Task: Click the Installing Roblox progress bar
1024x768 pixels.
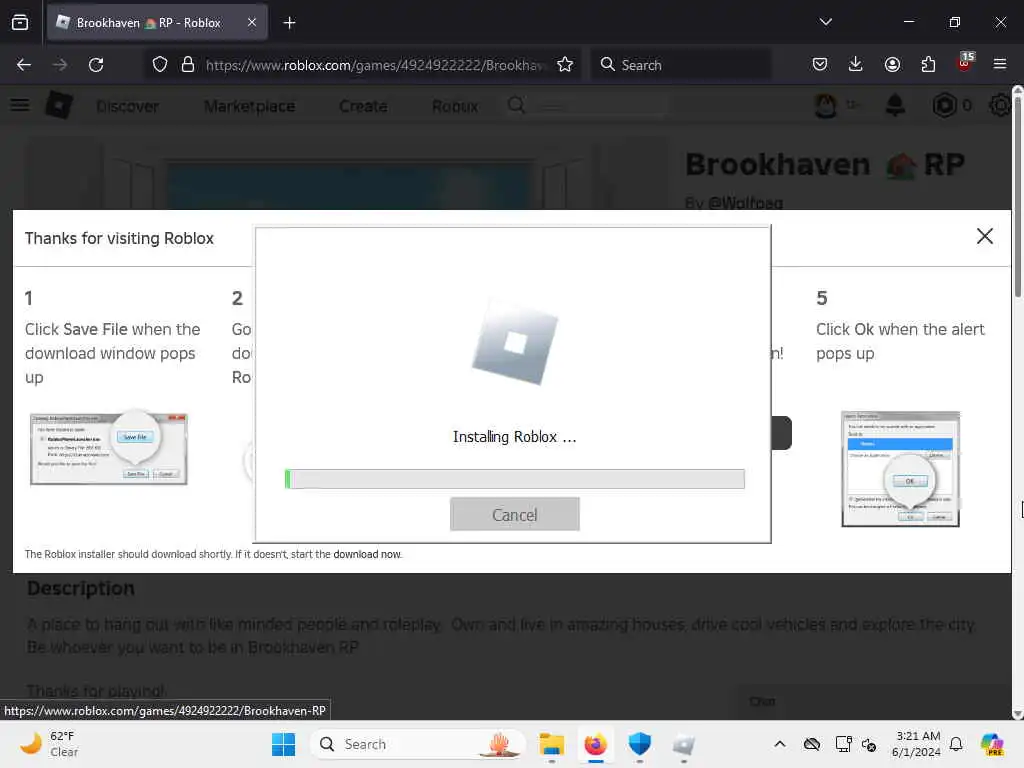Action: point(515,479)
